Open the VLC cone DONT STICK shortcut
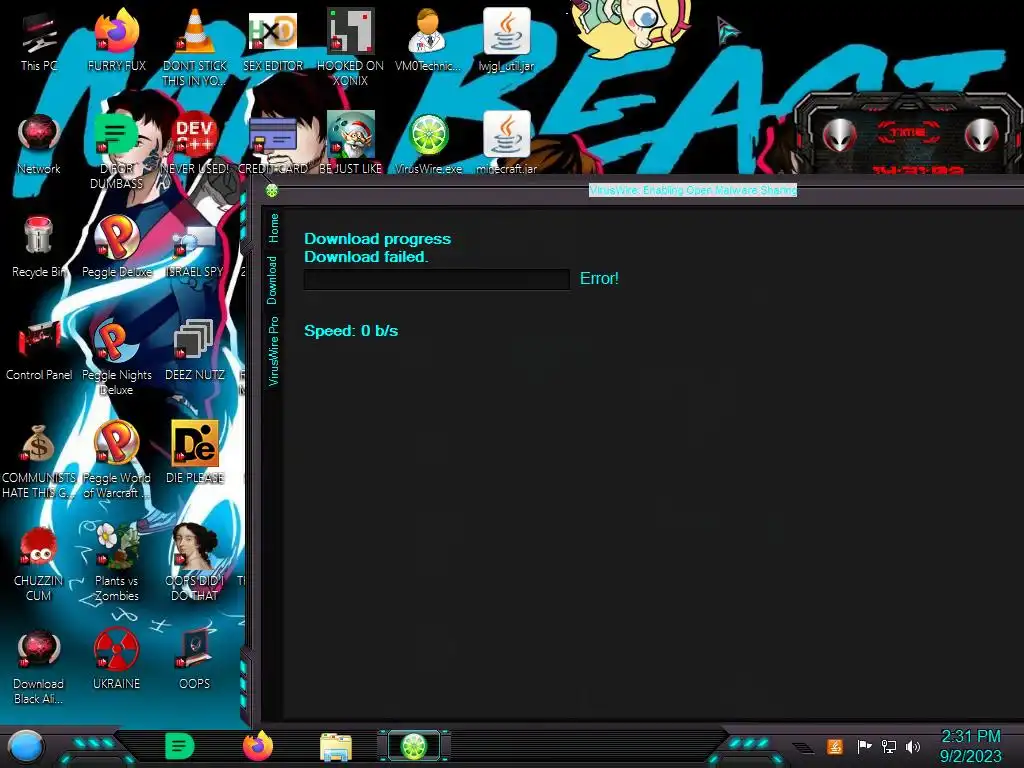The width and height of the screenshot is (1024, 768). point(195,47)
